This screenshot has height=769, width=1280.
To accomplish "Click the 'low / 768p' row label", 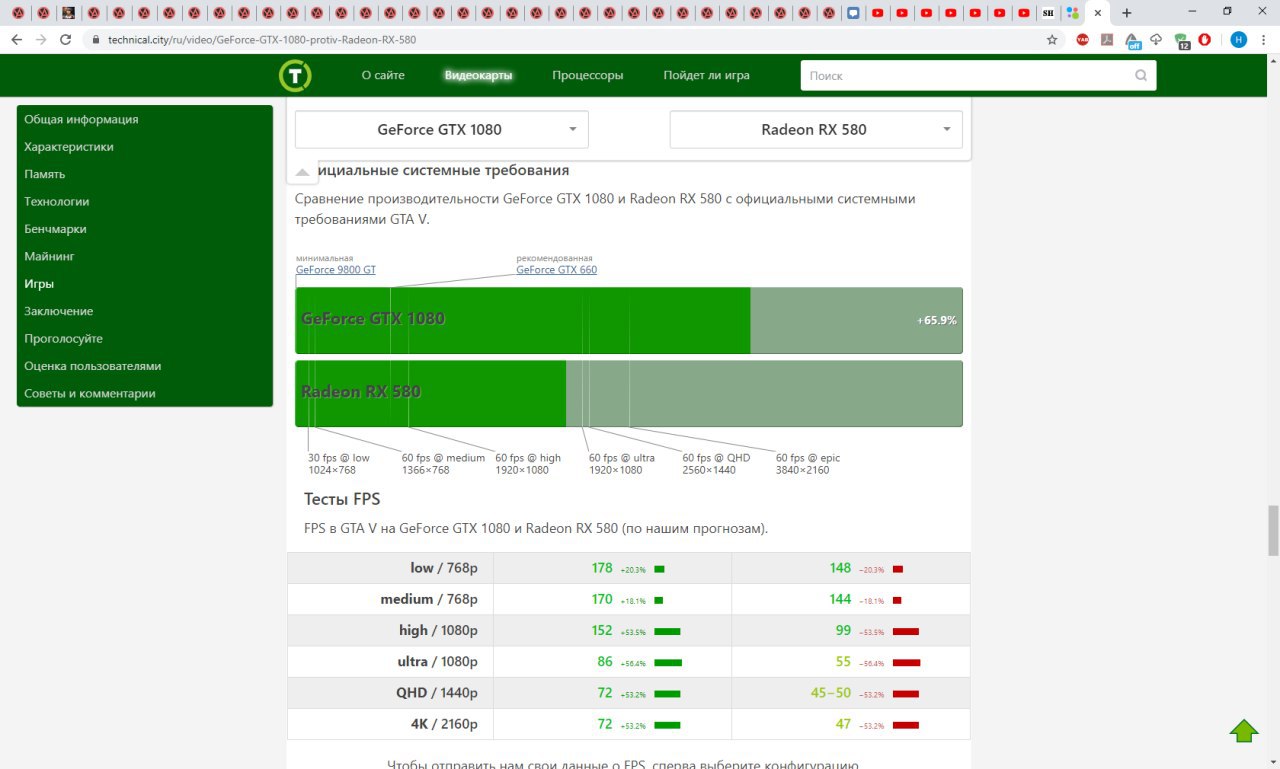I will pyautogui.click(x=444, y=568).
